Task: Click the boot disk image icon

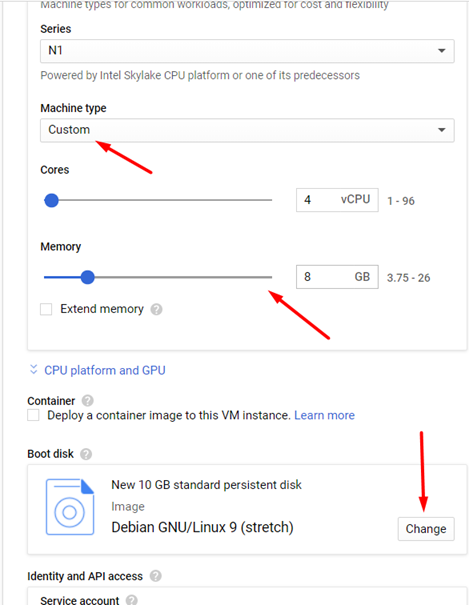Action: (70, 507)
